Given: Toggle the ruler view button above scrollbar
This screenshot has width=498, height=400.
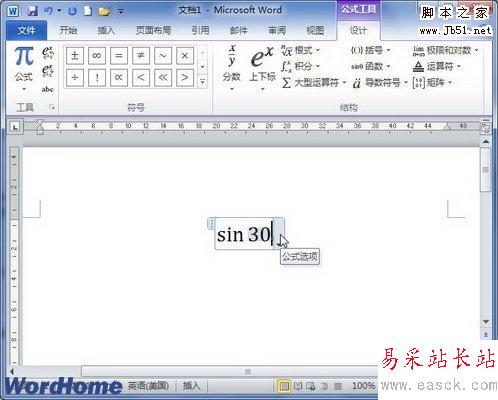Looking at the screenshot, I should [x=486, y=128].
